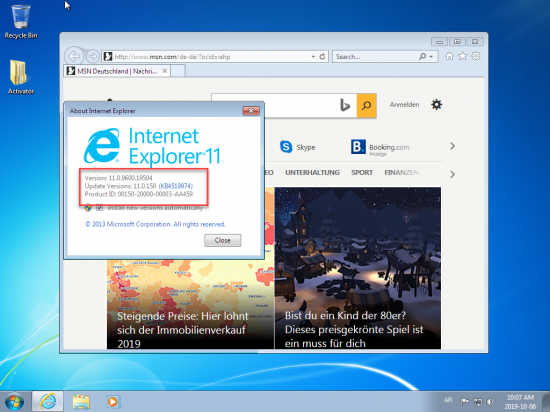Select the Product ID text line

tap(139, 194)
